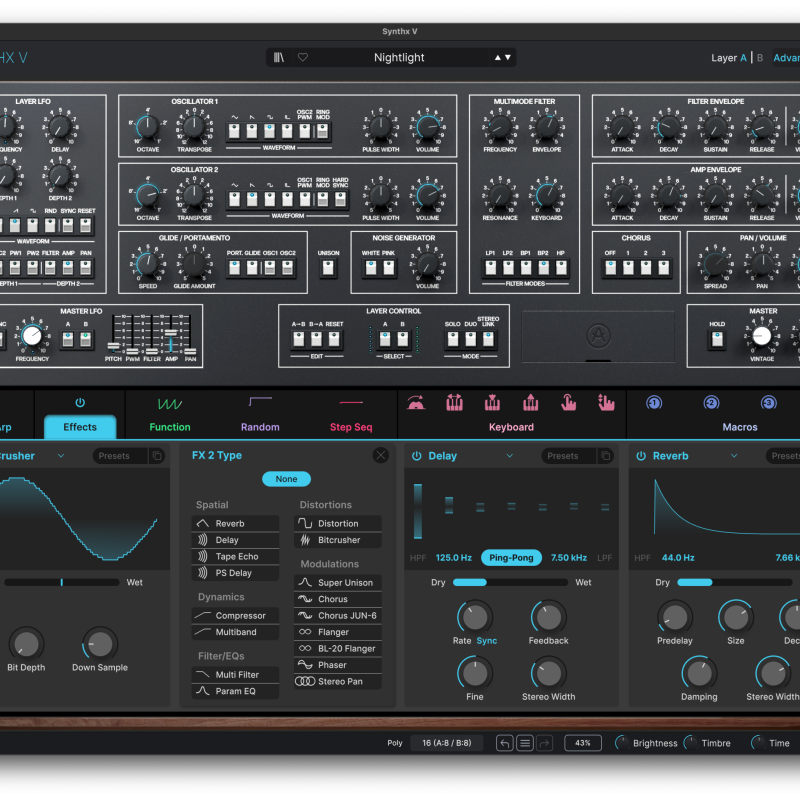
Task: Open the Macros tab
Action: pos(740,427)
